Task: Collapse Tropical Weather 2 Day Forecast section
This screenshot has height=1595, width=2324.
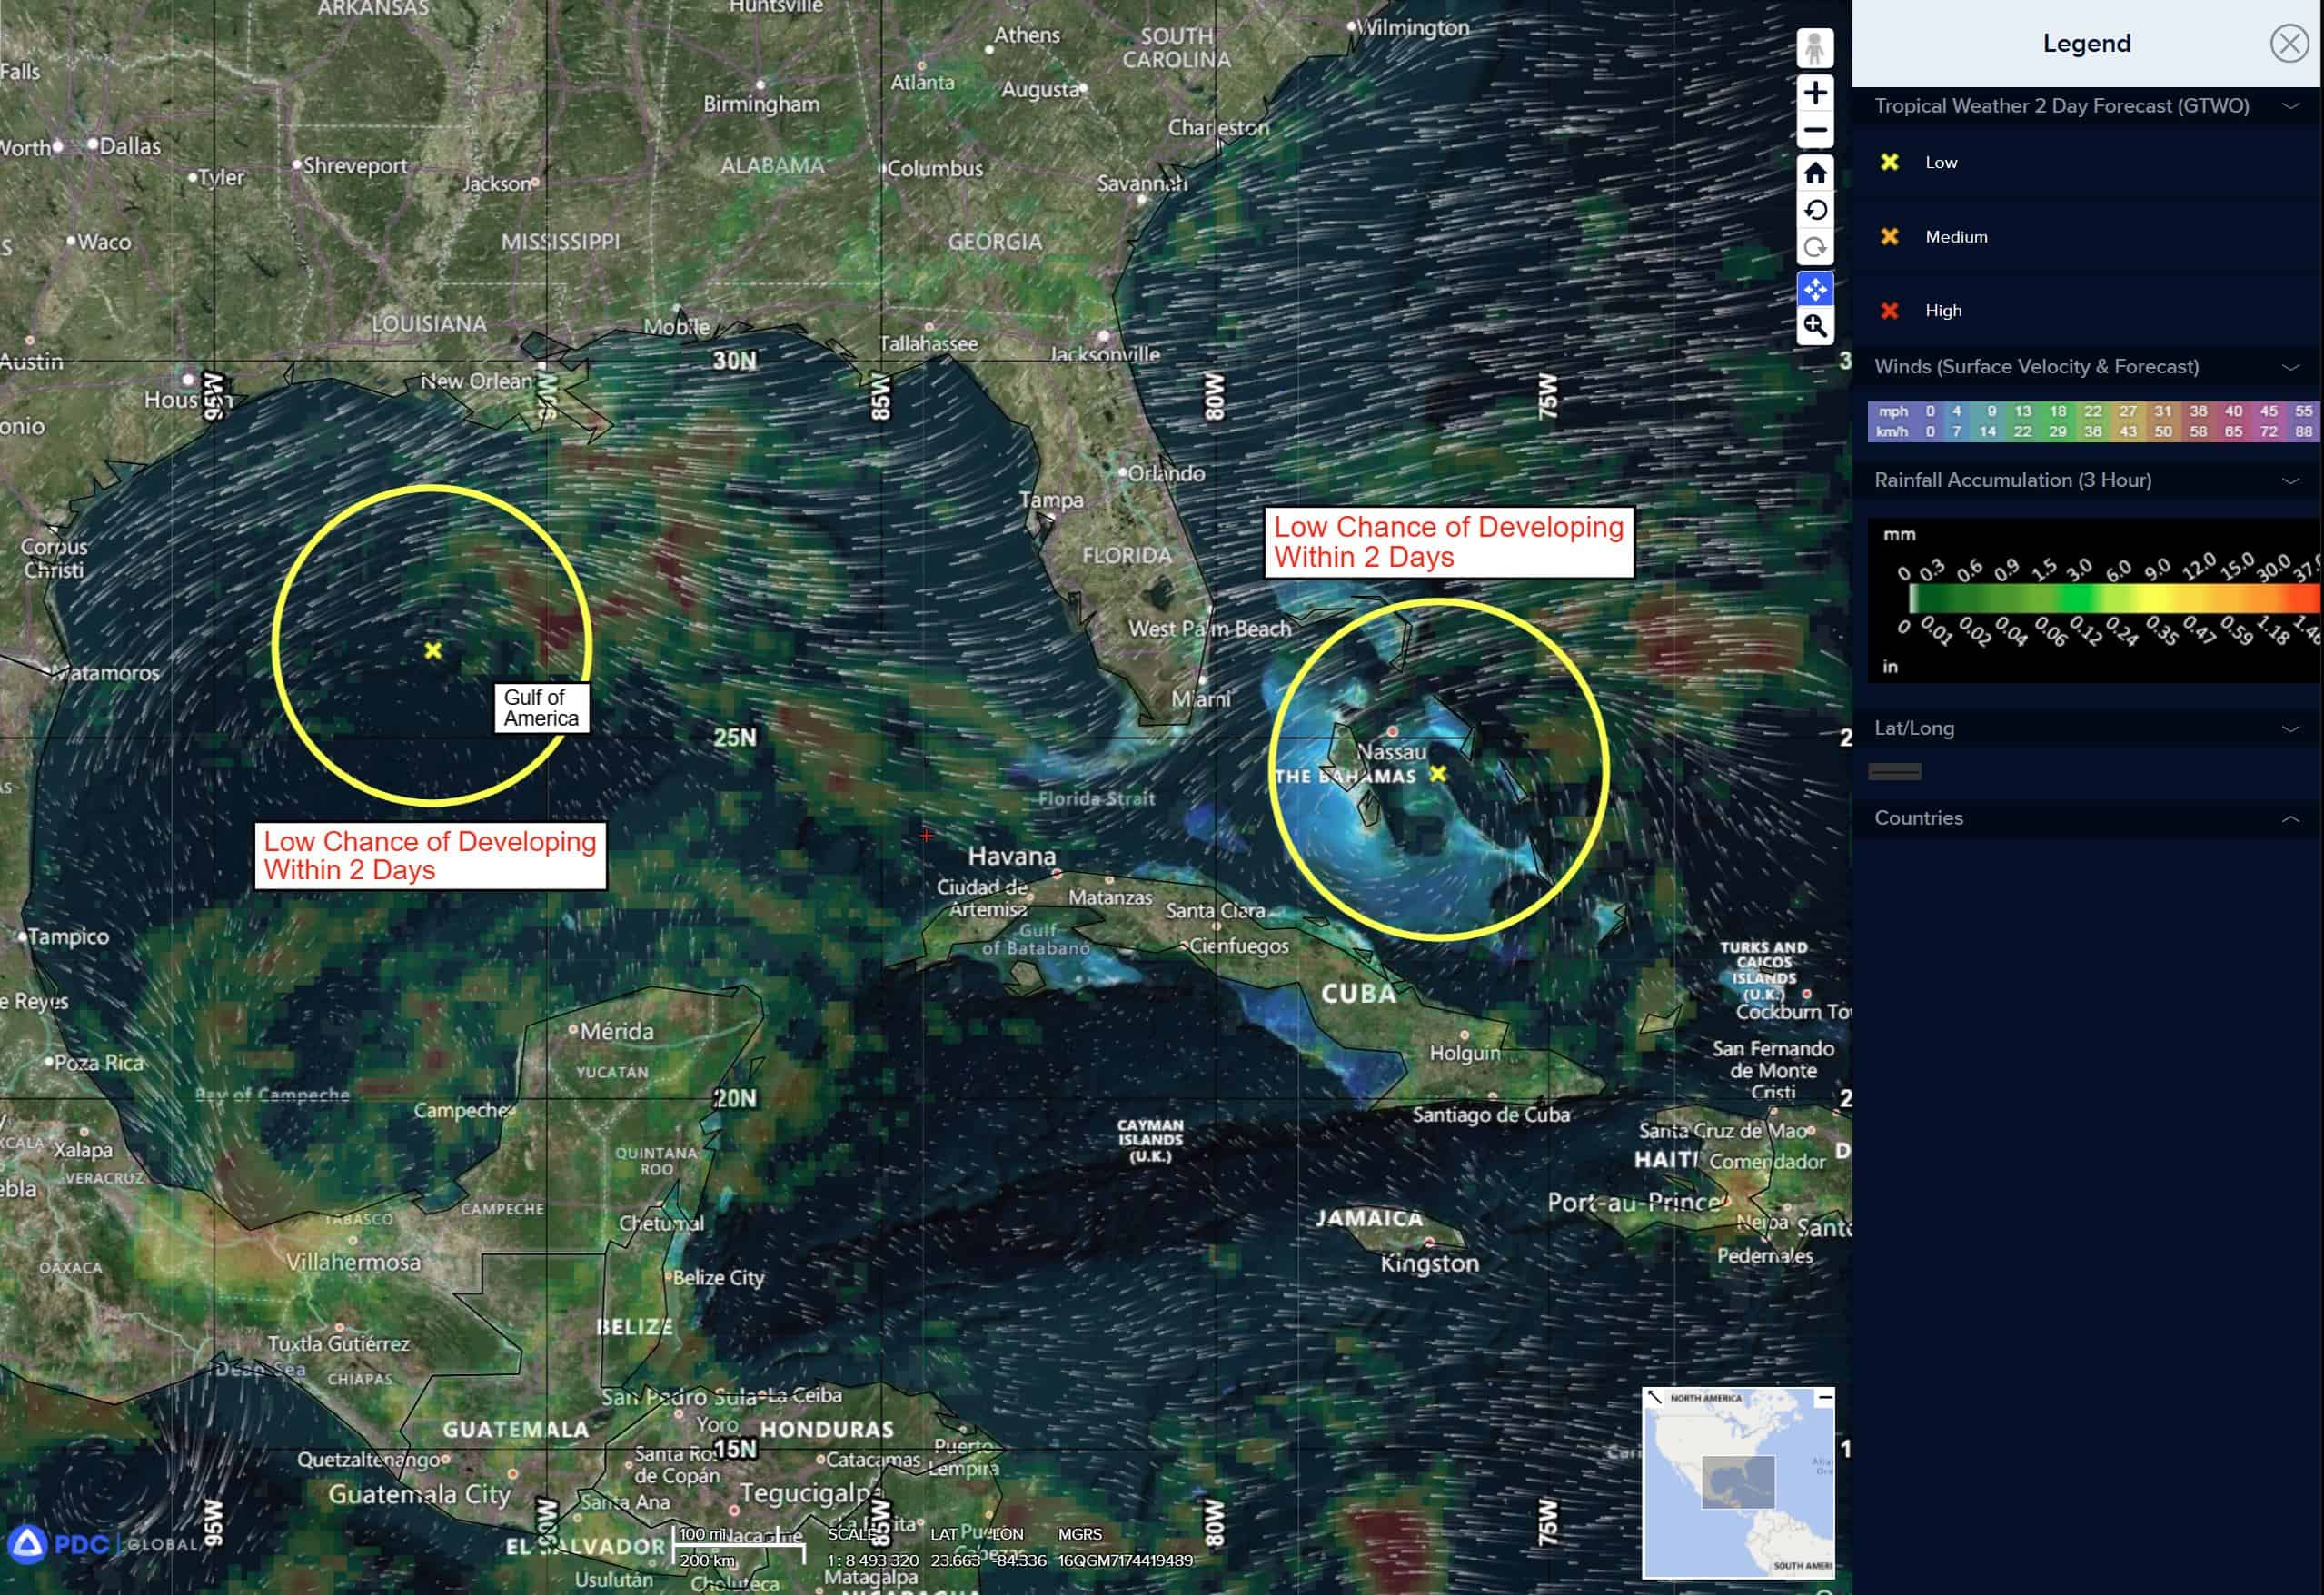Action: 2290,106
